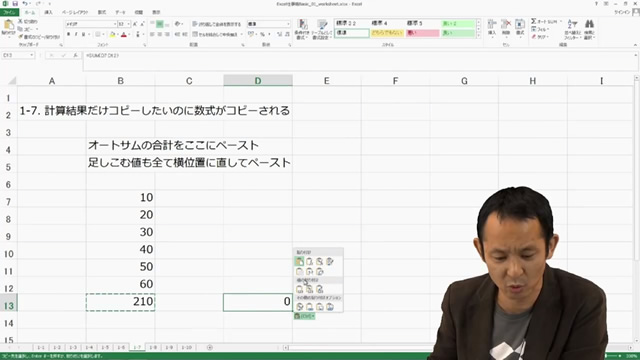The height and width of the screenshot is (360, 640).
Task: Click the Save disk icon in quick access
Action: click(x=15, y=4)
